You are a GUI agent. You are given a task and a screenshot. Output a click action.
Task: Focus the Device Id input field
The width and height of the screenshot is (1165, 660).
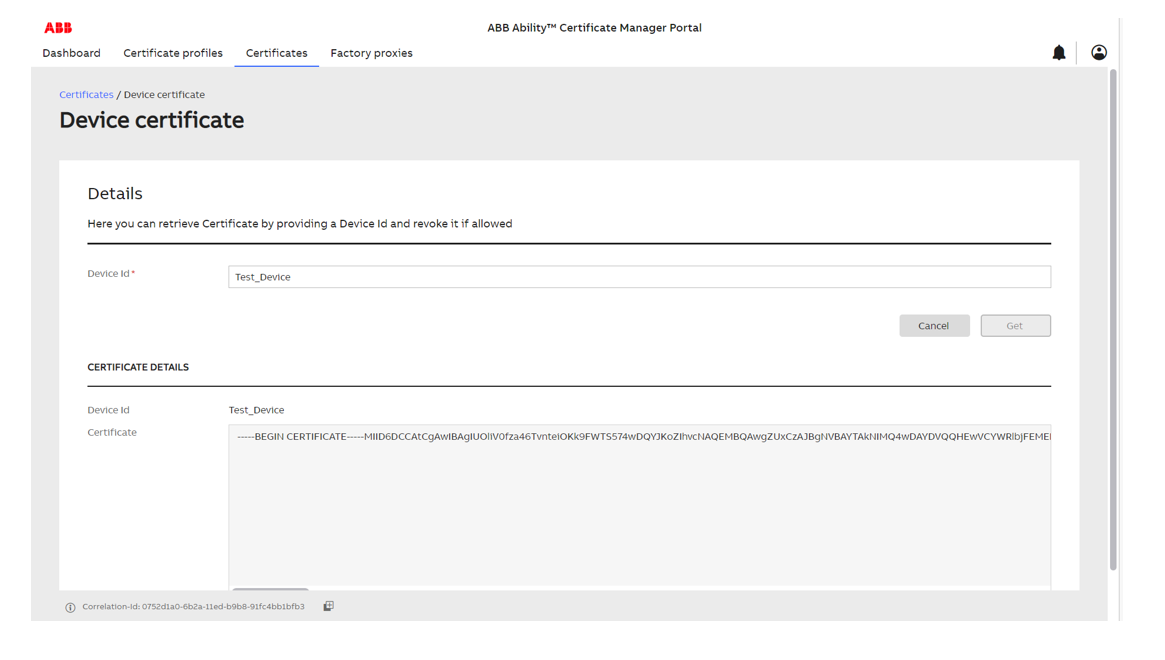pos(639,276)
